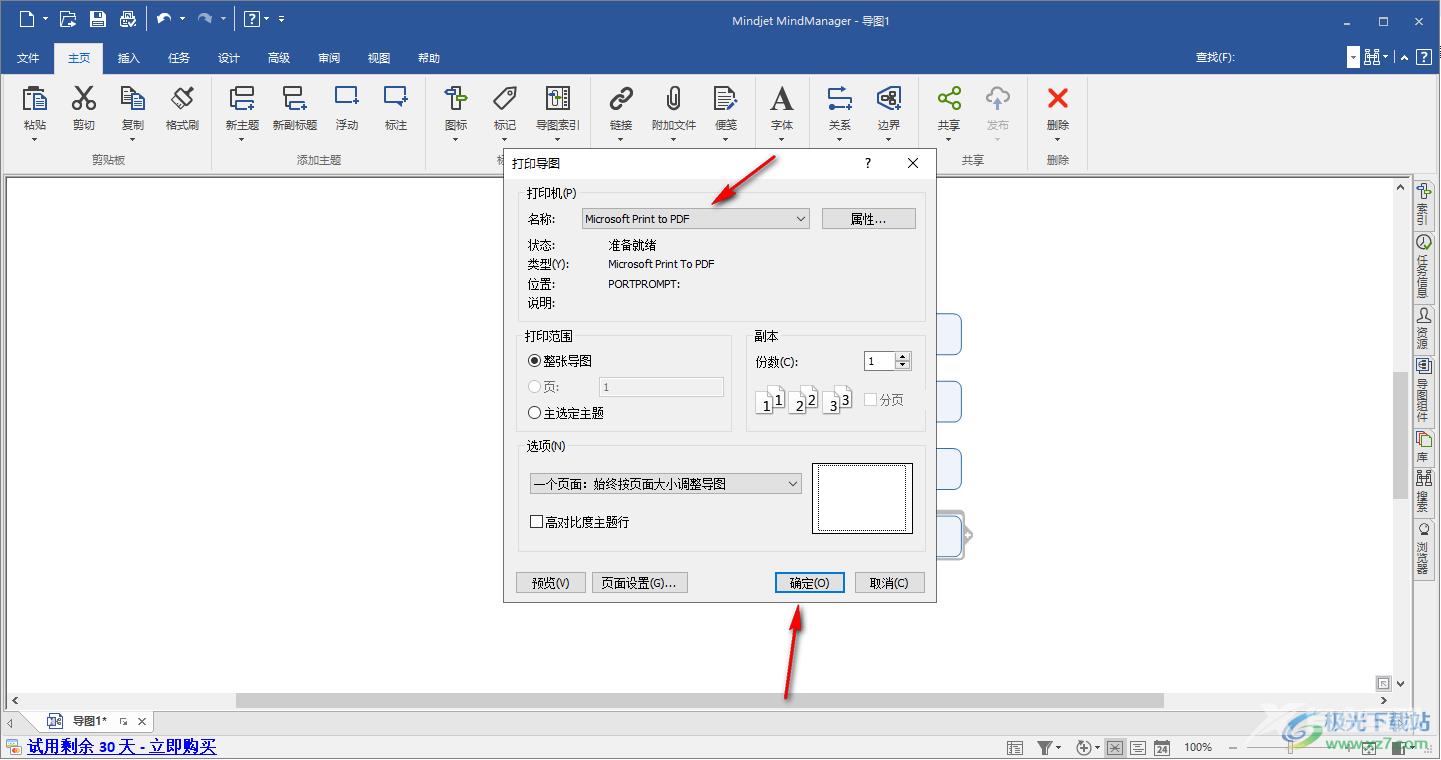Click the Print icon in quick access toolbar
The image size is (1441, 760).
(x=127, y=19)
